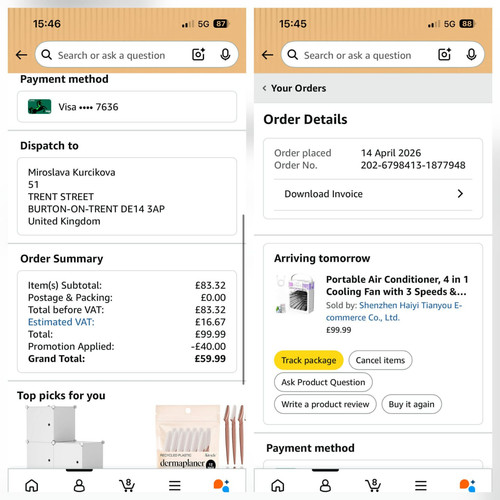
Task: Open basket with 8 items, left screen
Action: [127, 486]
